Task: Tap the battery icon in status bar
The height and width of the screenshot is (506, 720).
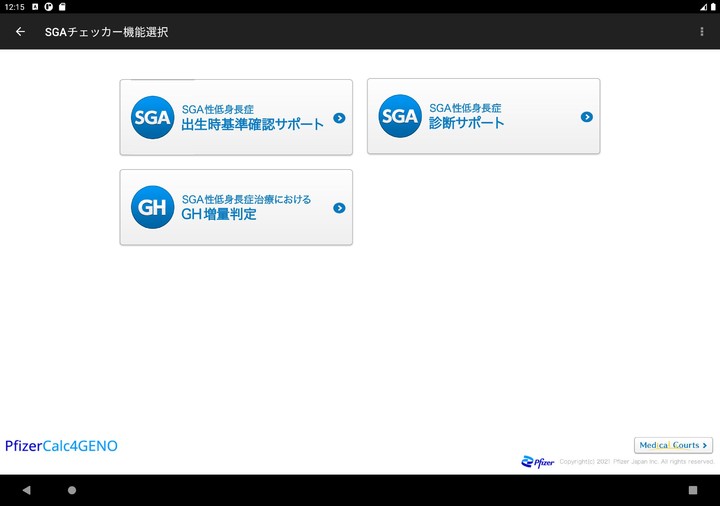Action: [704, 6]
